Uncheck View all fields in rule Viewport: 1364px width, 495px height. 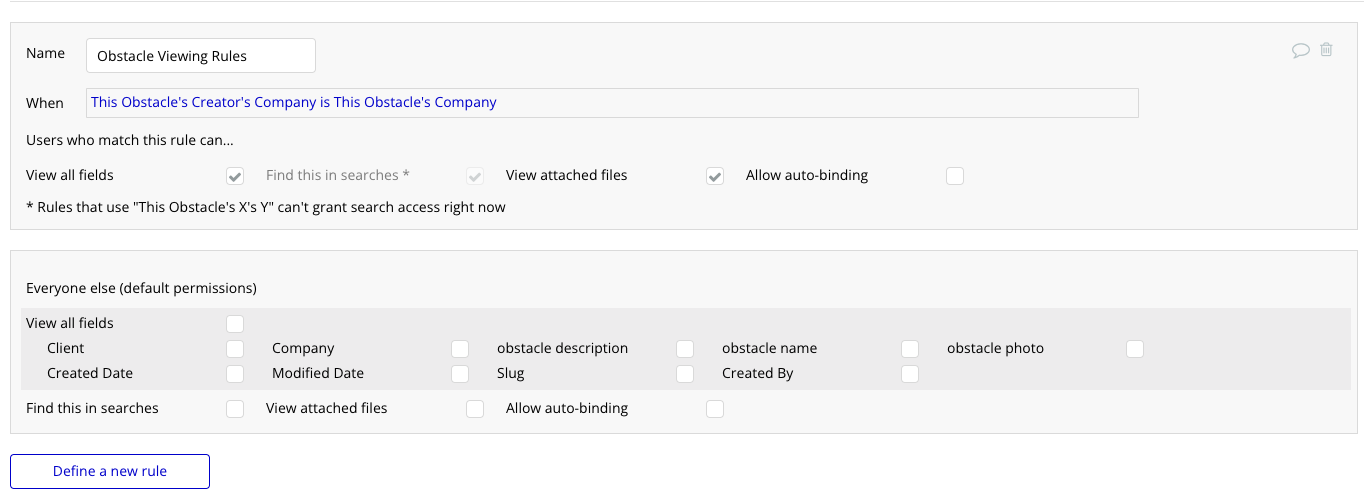click(x=235, y=176)
